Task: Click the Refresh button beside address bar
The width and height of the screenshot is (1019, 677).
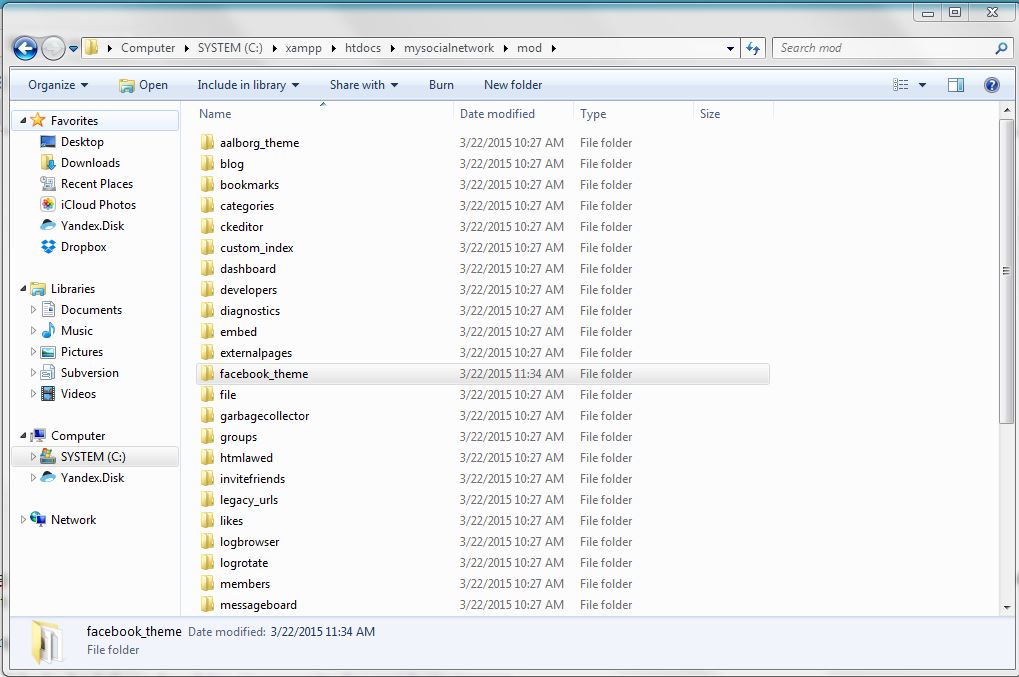Action: [754, 48]
